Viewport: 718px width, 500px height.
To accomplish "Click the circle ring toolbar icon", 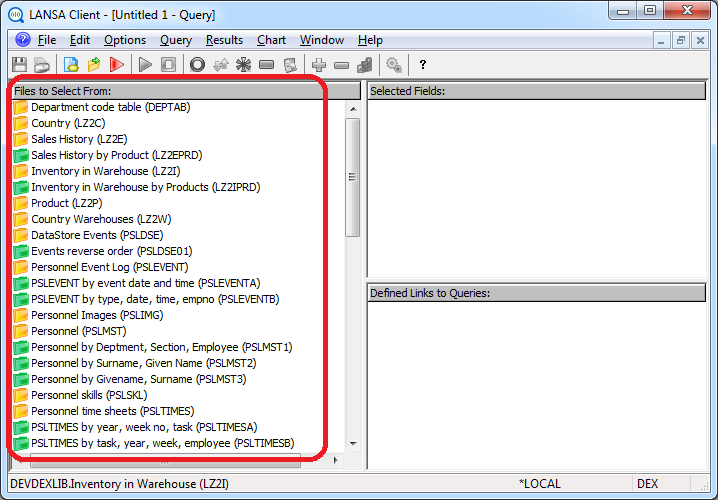I will click(197, 65).
